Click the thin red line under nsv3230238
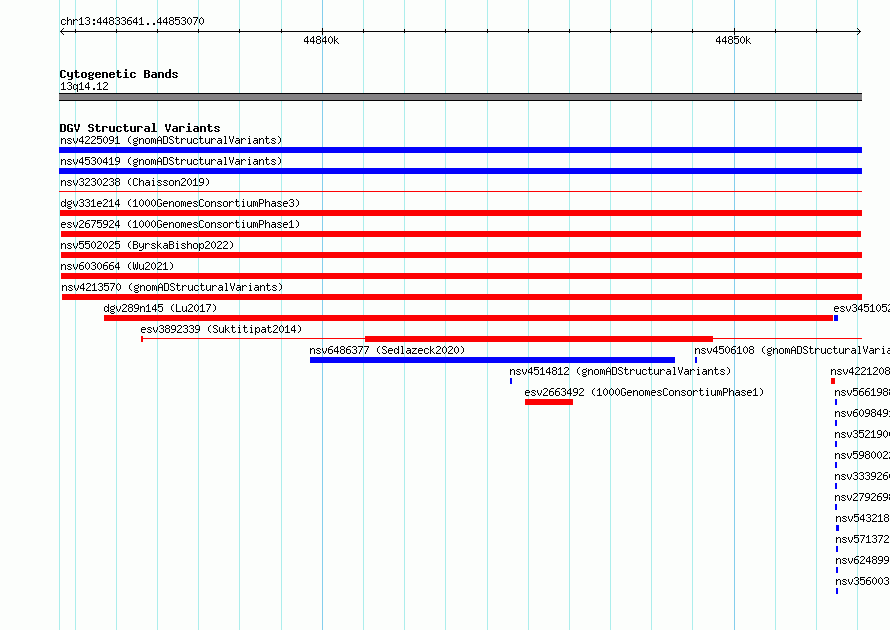 [x=460, y=192]
